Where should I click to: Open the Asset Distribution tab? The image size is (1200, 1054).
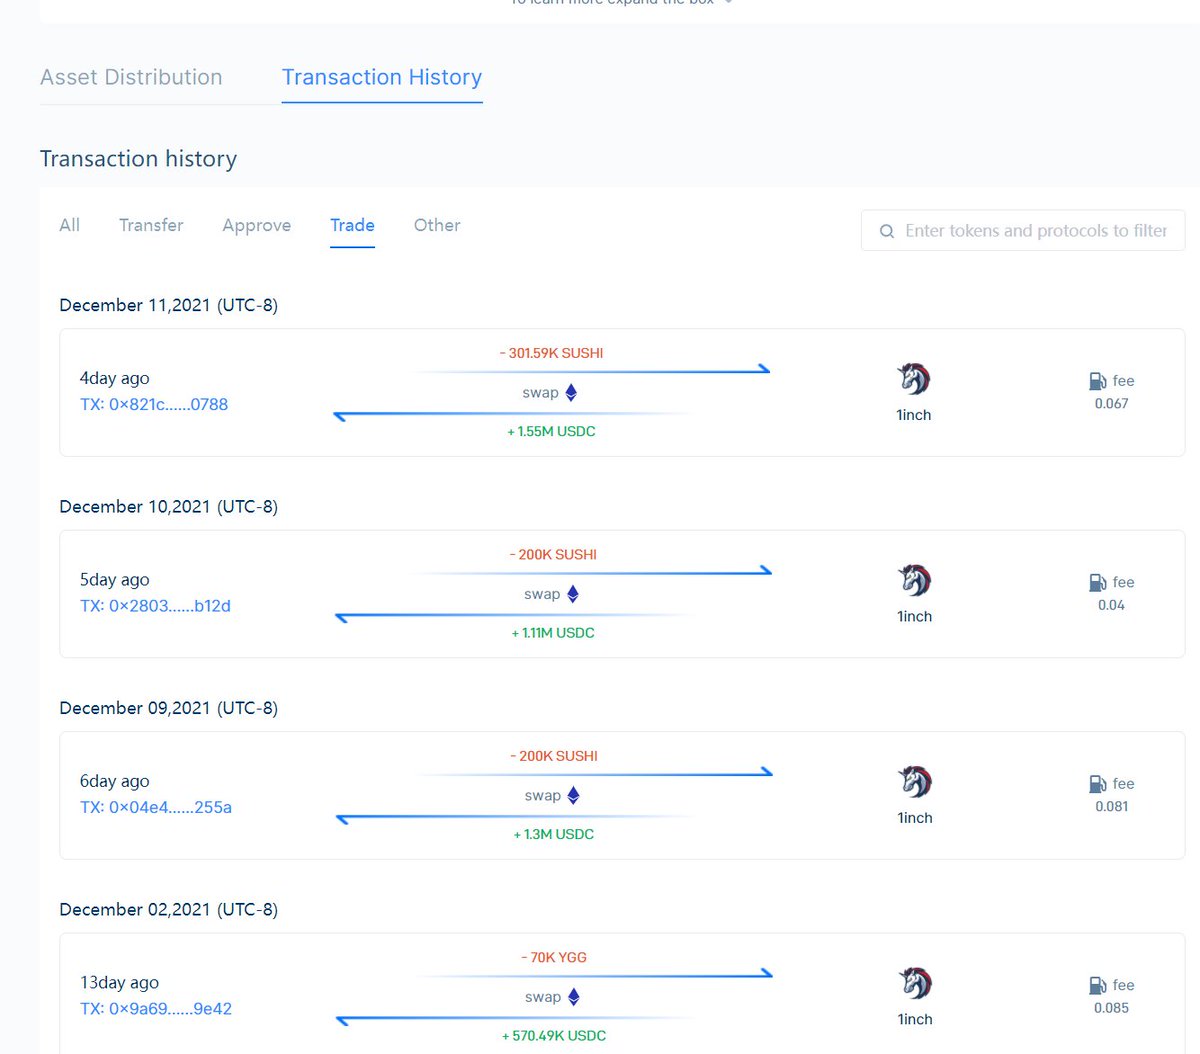(131, 77)
